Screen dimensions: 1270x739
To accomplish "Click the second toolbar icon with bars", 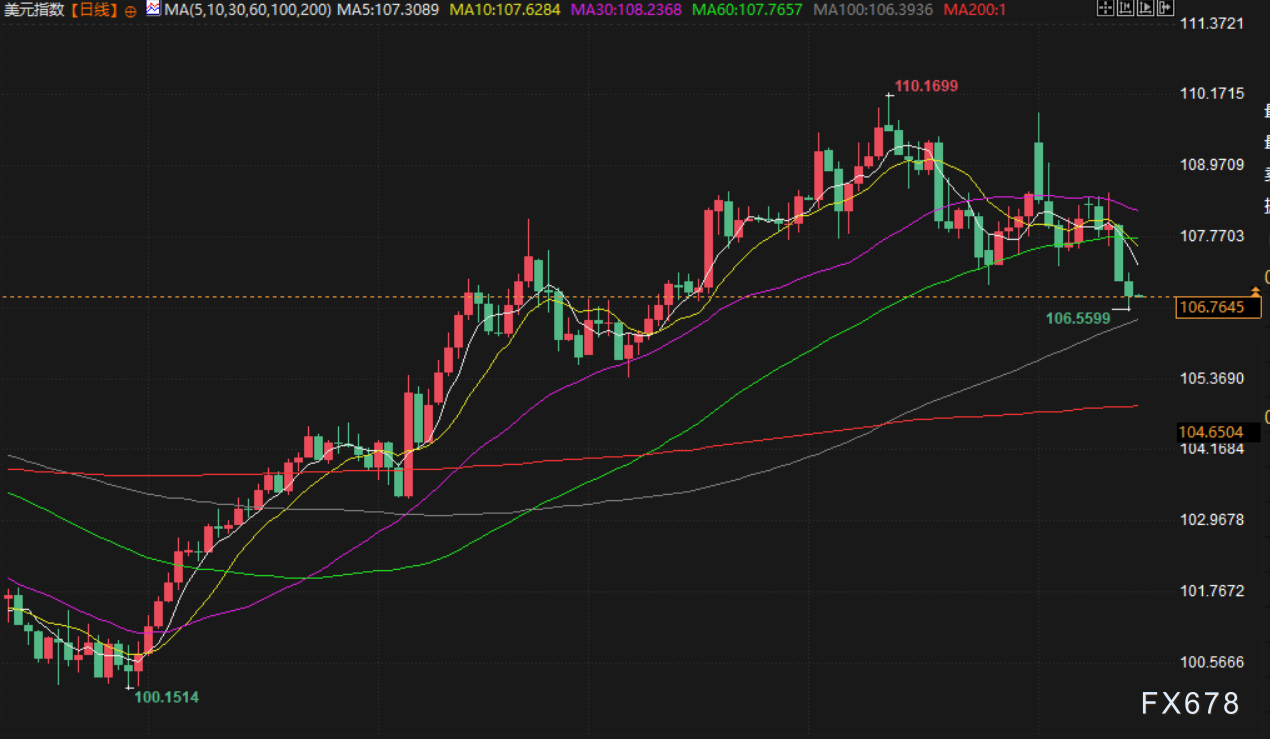I will click(1125, 9).
